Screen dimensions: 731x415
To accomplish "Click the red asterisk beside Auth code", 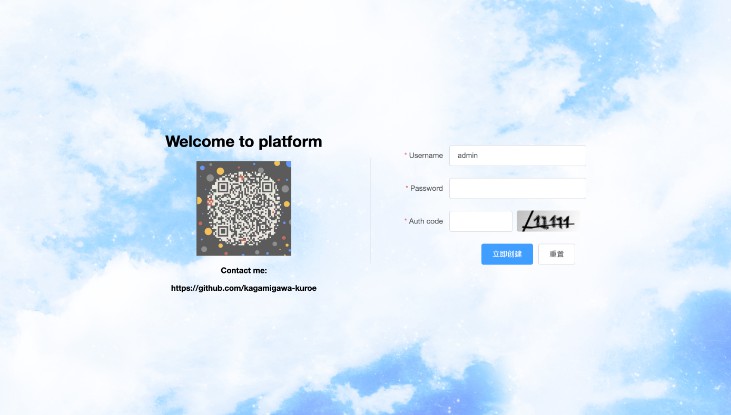I will [406, 221].
